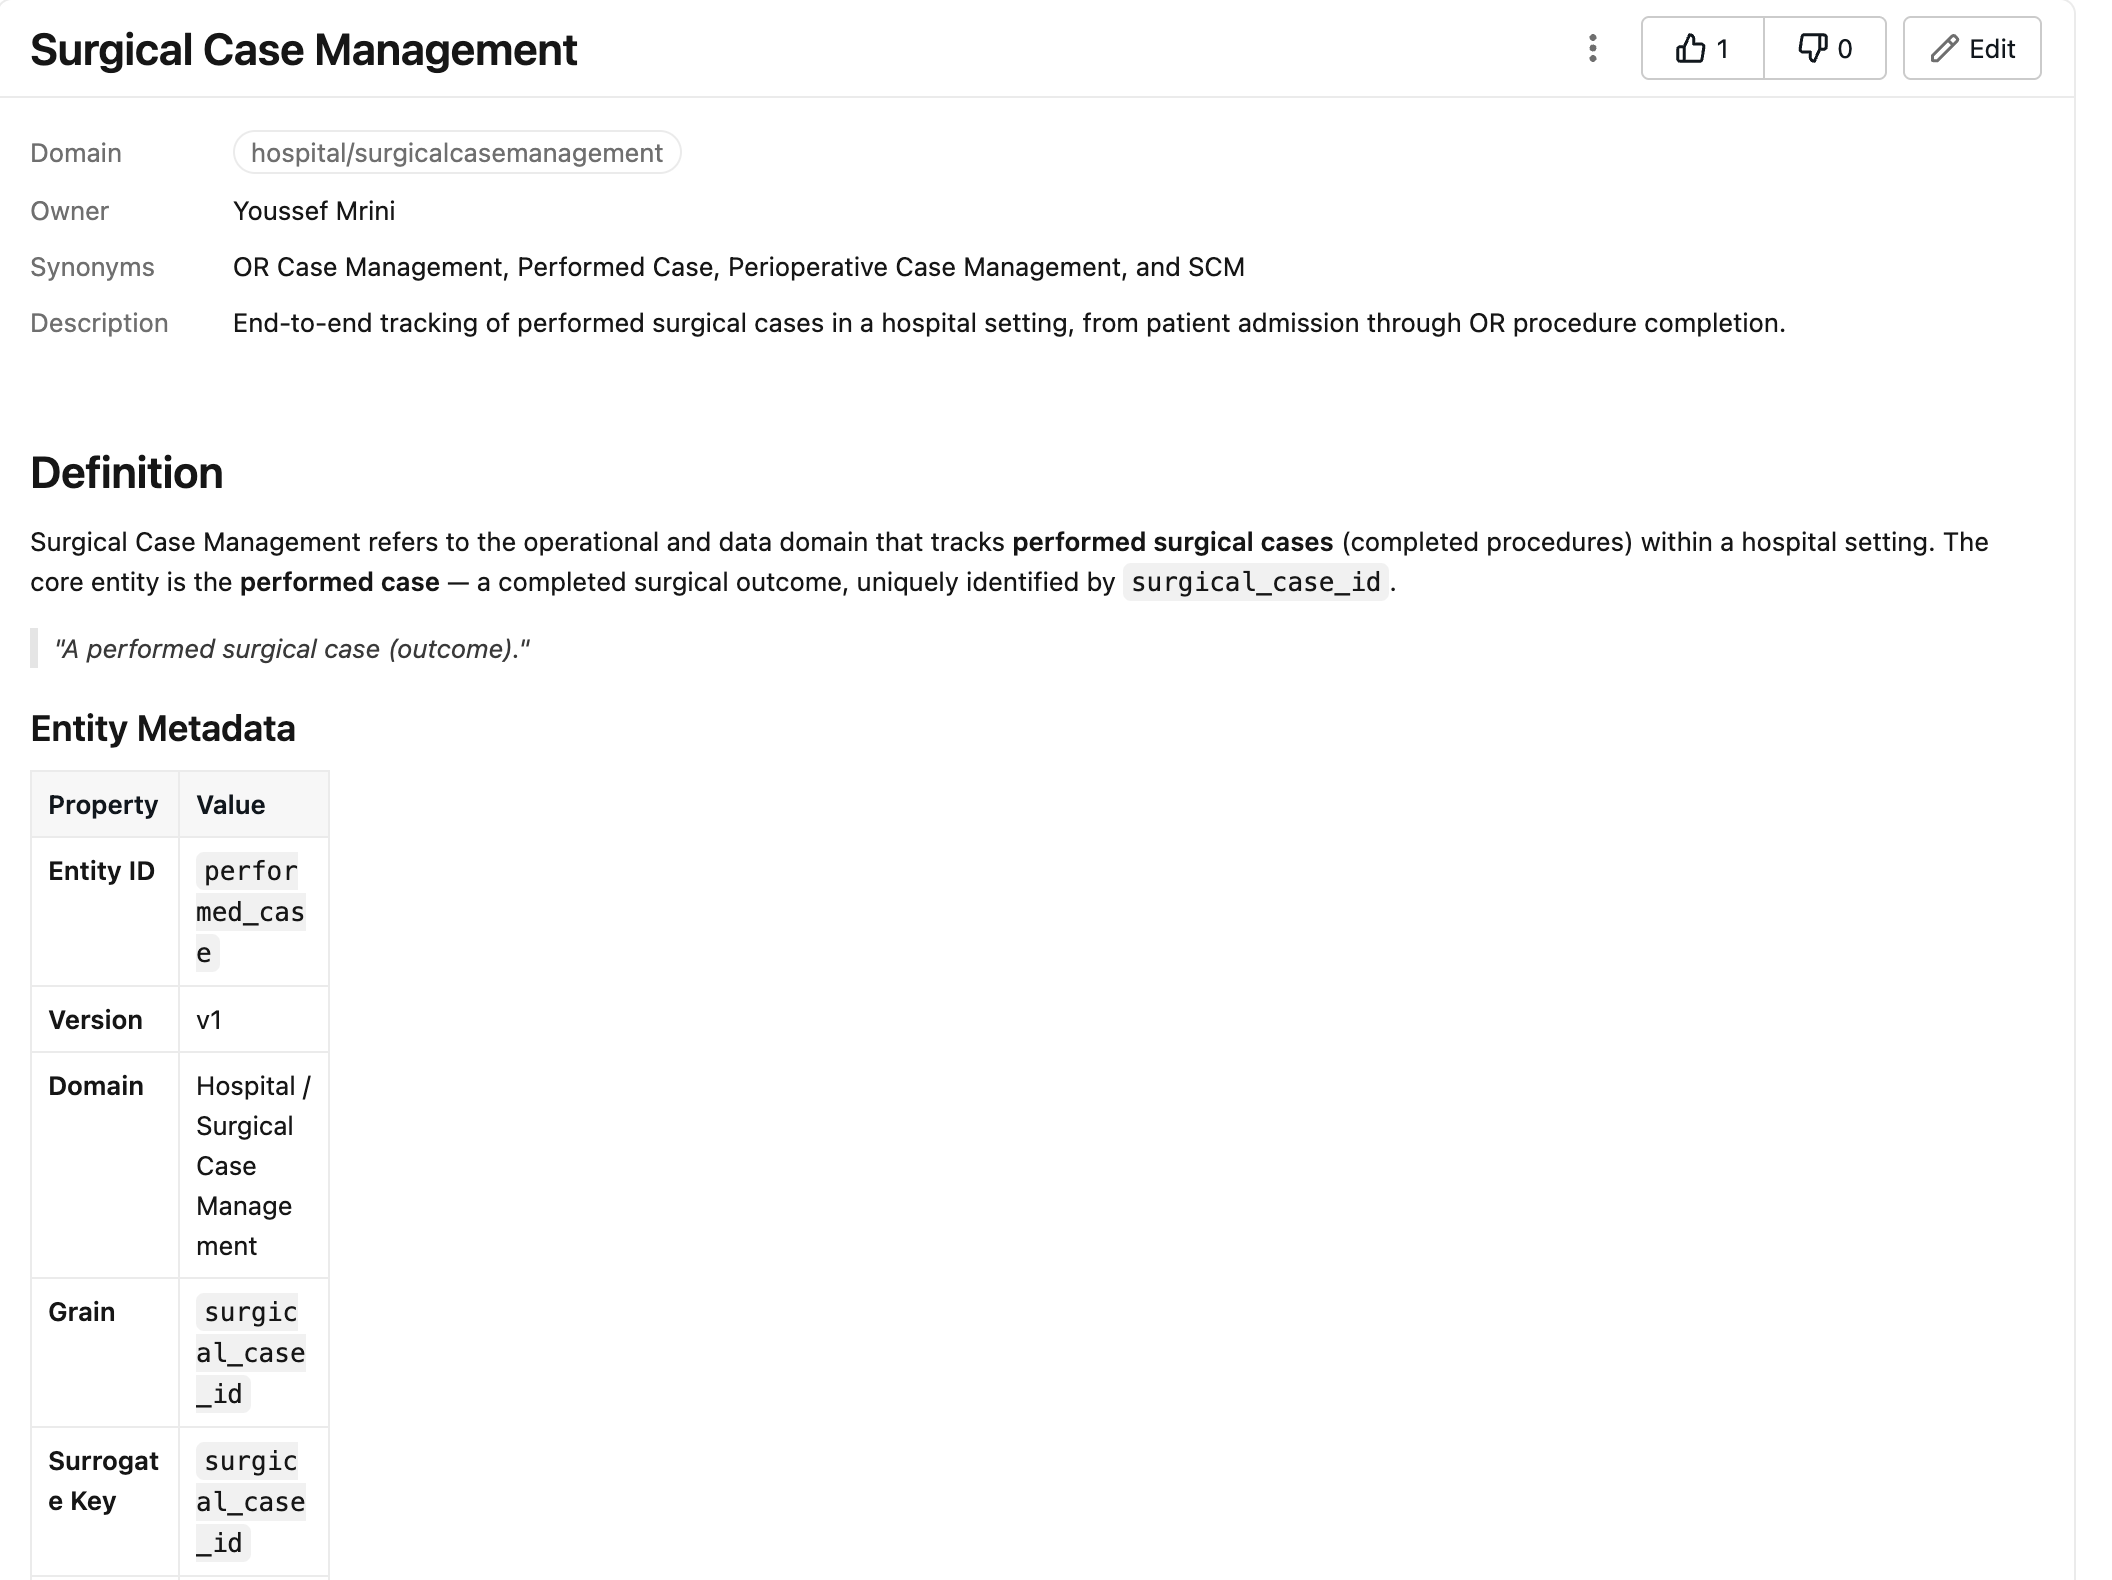
Task: Upvote with the thumbs up button
Action: pos(1702,48)
